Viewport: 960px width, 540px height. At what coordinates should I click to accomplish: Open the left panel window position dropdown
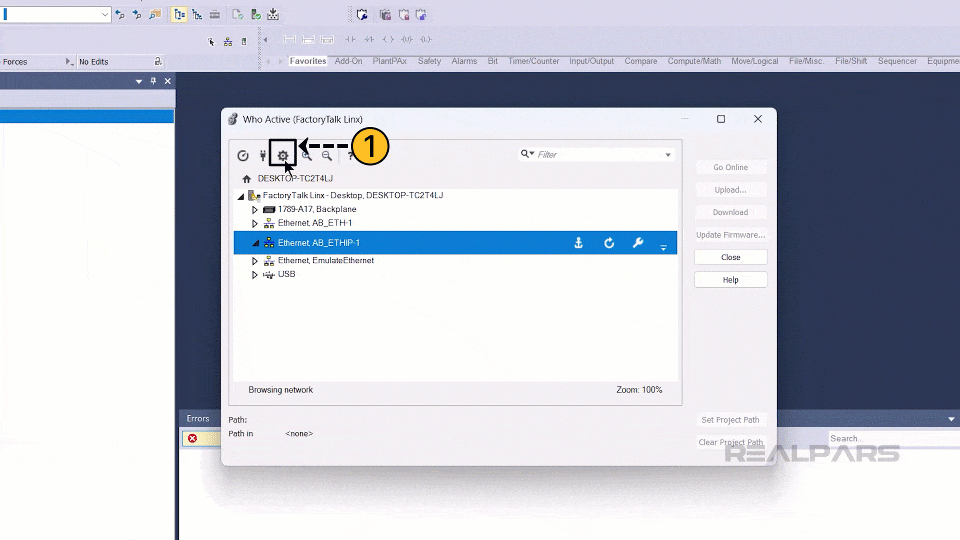click(139, 81)
